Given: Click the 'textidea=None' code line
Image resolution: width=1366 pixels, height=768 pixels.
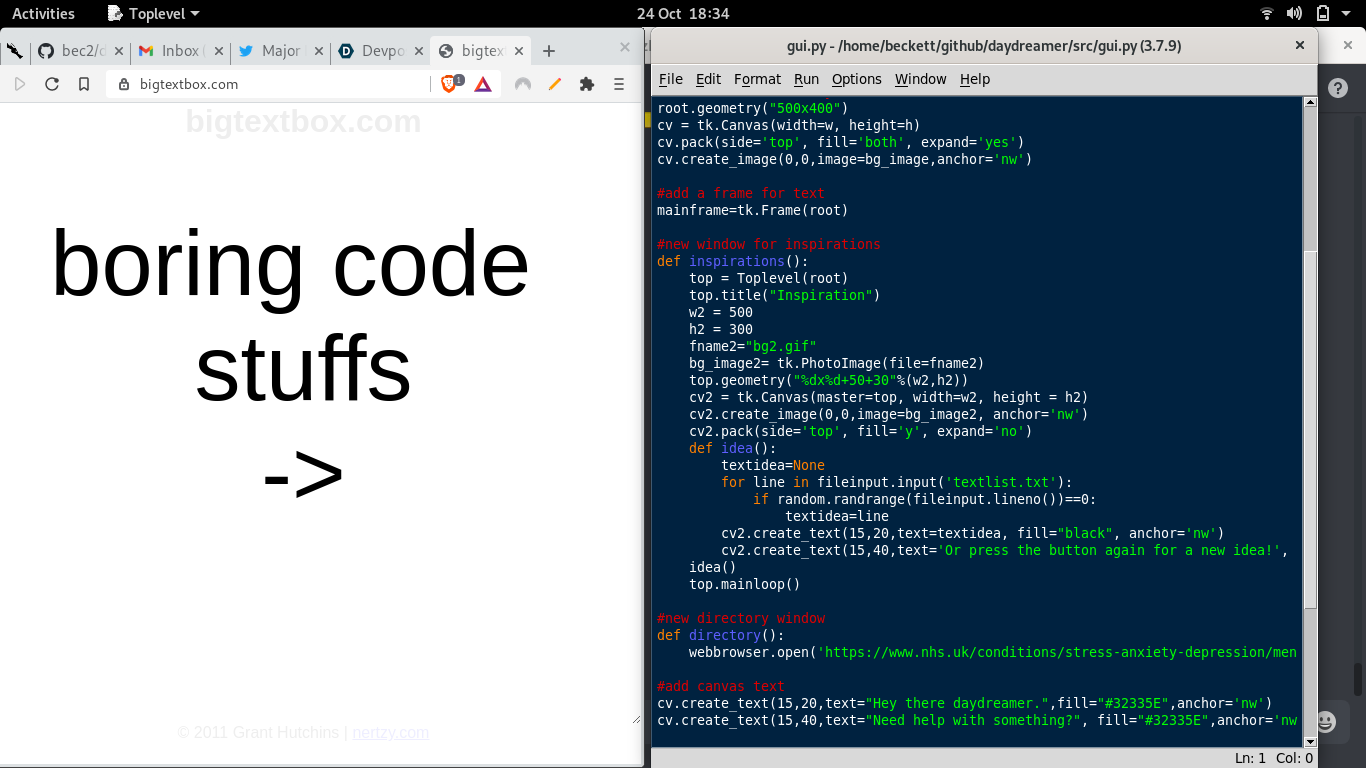Looking at the screenshot, I should (773, 465).
